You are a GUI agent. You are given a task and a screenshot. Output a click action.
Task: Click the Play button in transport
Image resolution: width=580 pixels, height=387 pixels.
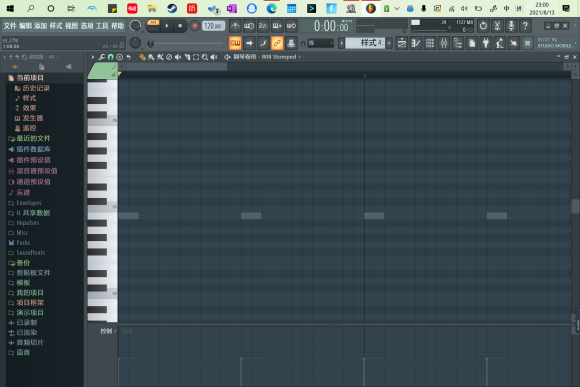coord(167,26)
